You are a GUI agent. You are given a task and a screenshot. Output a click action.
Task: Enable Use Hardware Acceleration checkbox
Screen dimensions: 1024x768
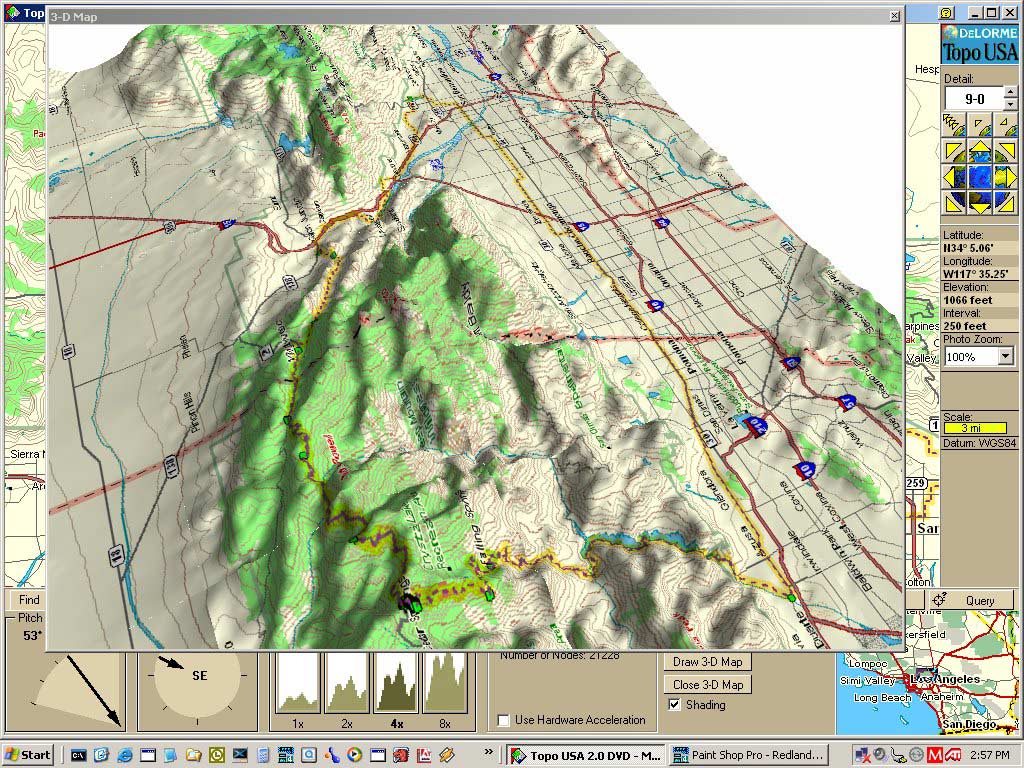pos(504,720)
